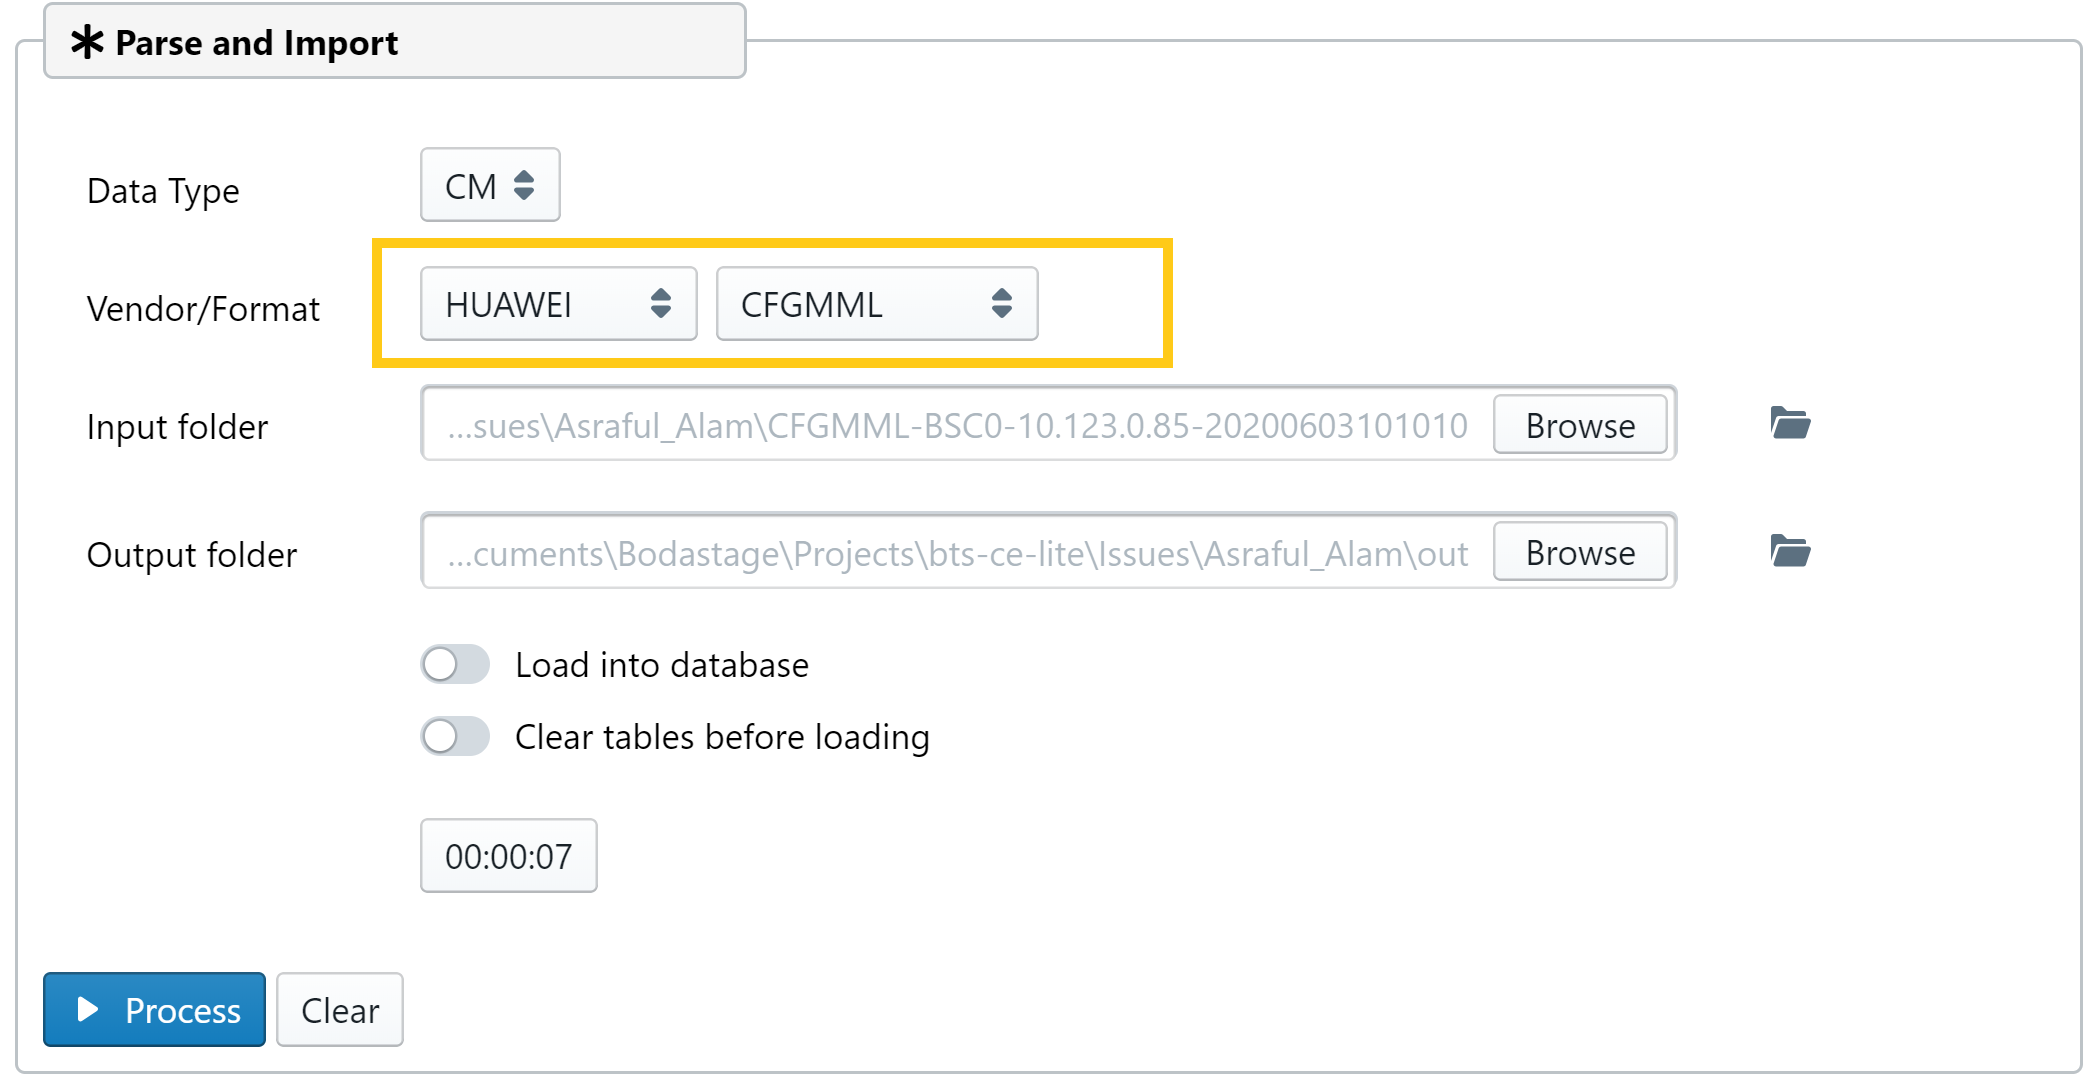Browse for the Input folder
The width and height of the screenshot is (2091, 1083).
tap(1580, 425)
